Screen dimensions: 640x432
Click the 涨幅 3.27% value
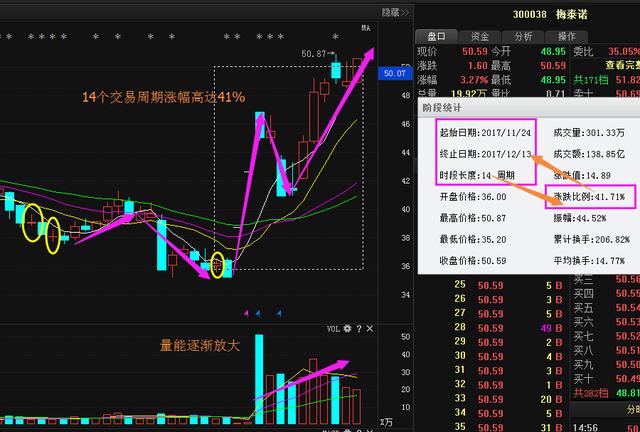coord(474,80)
